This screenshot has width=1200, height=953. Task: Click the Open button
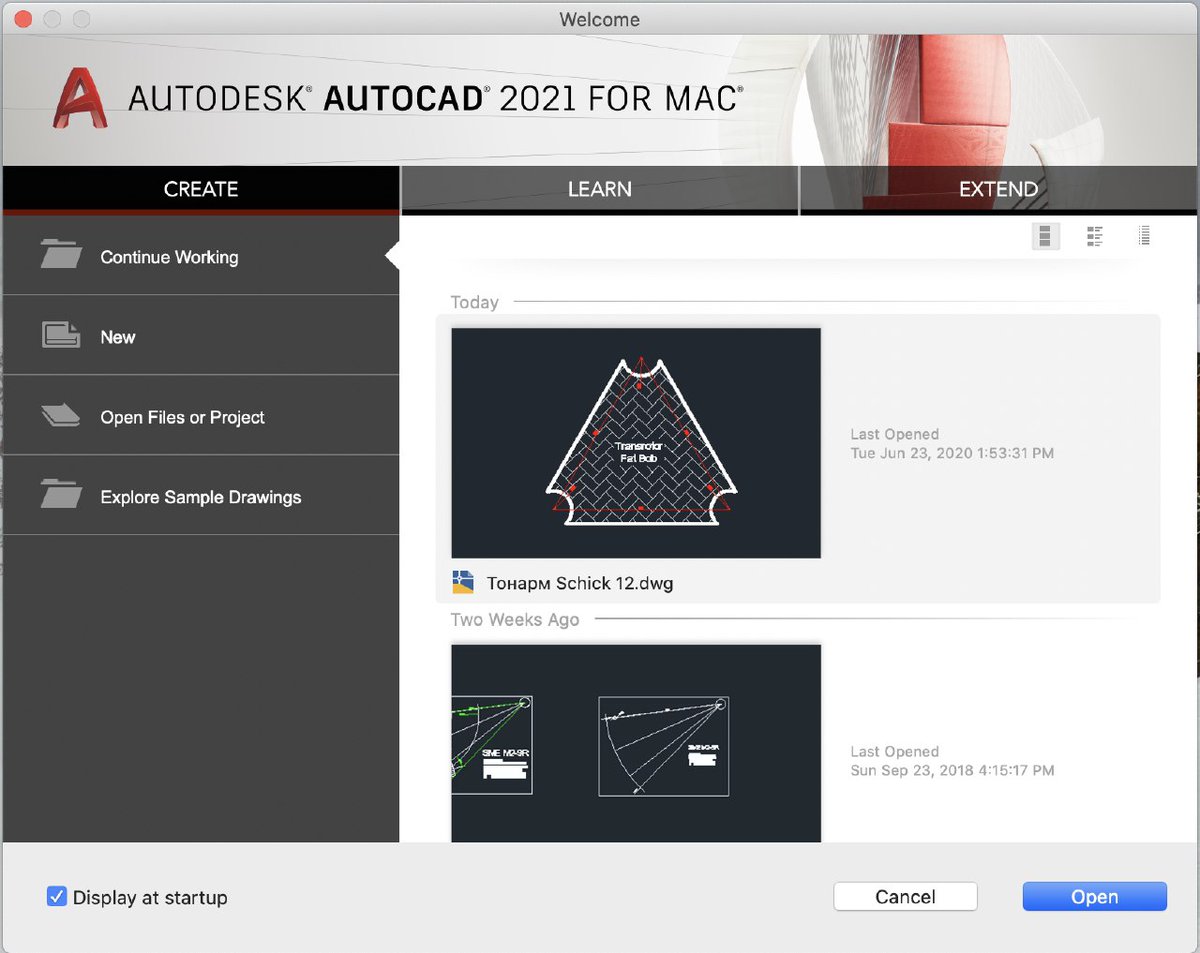click(1094, 897)
